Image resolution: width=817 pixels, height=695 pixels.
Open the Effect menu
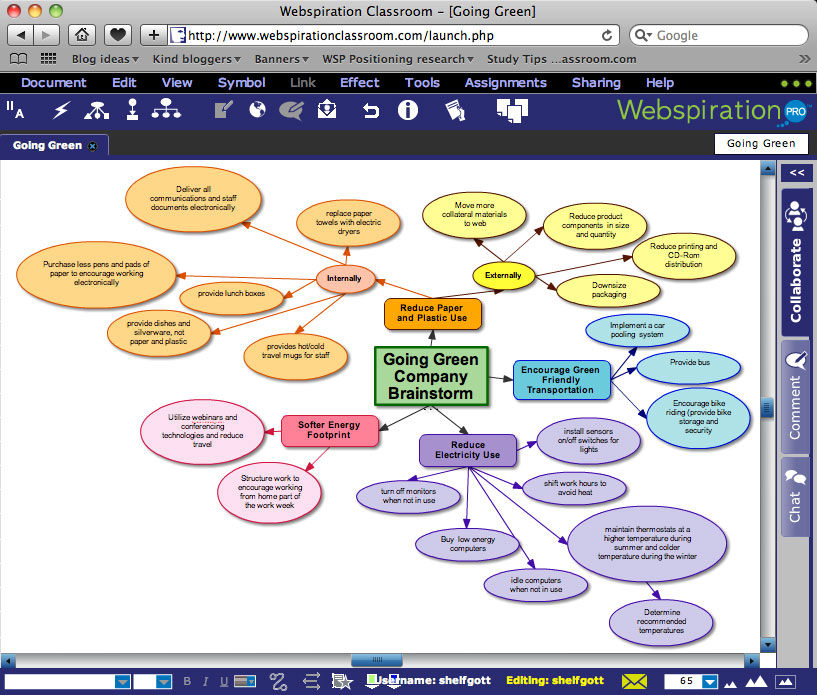pos(360,83)
